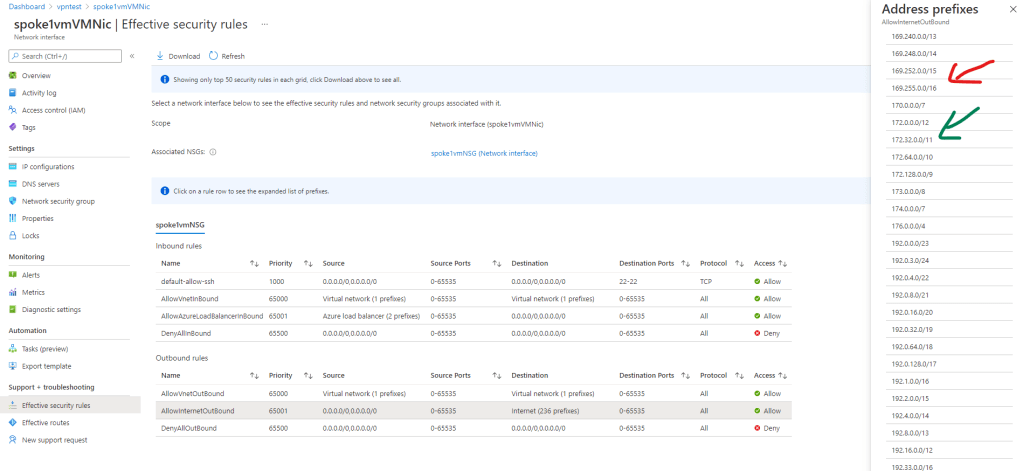Refresh the effective security rules

226,56
